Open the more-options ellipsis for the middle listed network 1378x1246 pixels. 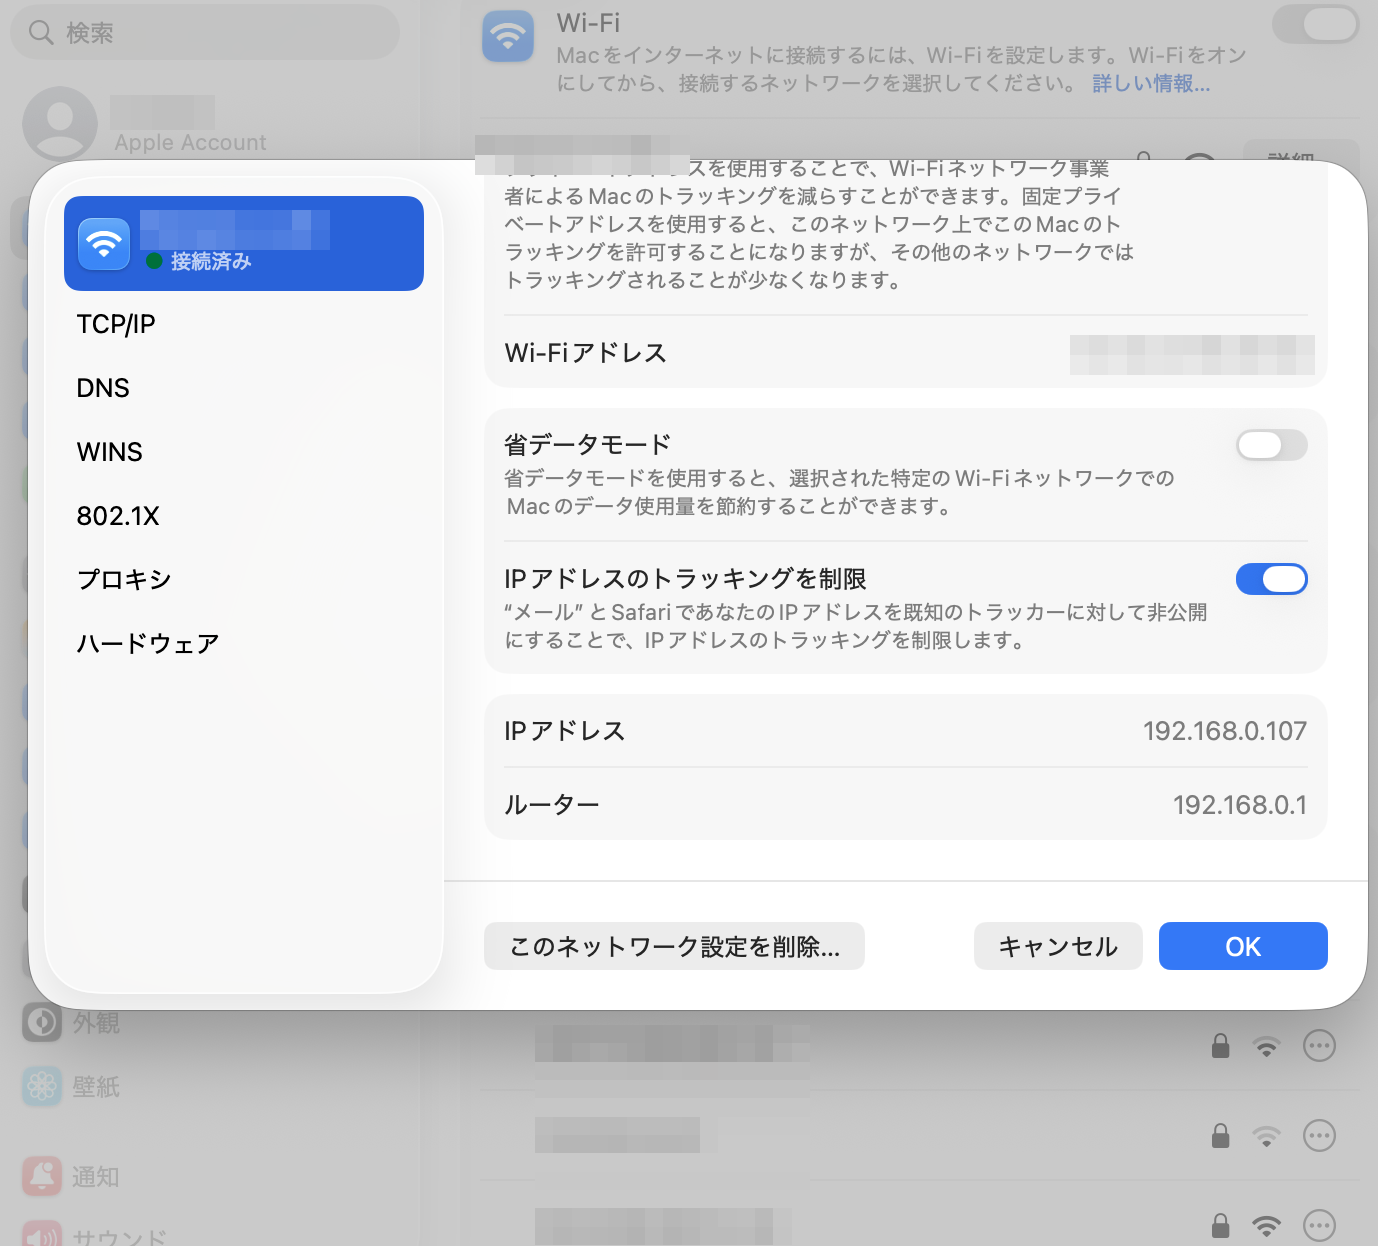[1319, 1136]
